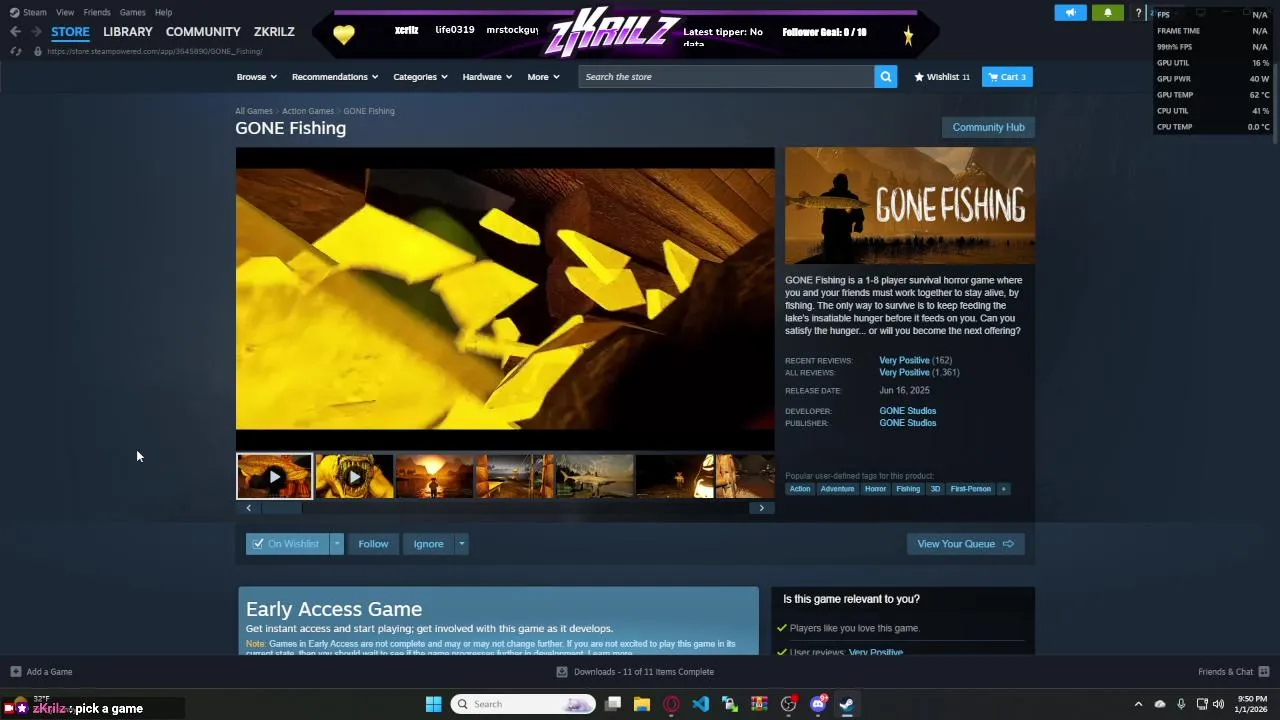This screenshot has height=720, width=1280.
Task: Click the Follow button
Action: pyautogui.click(x=373, y=544)
